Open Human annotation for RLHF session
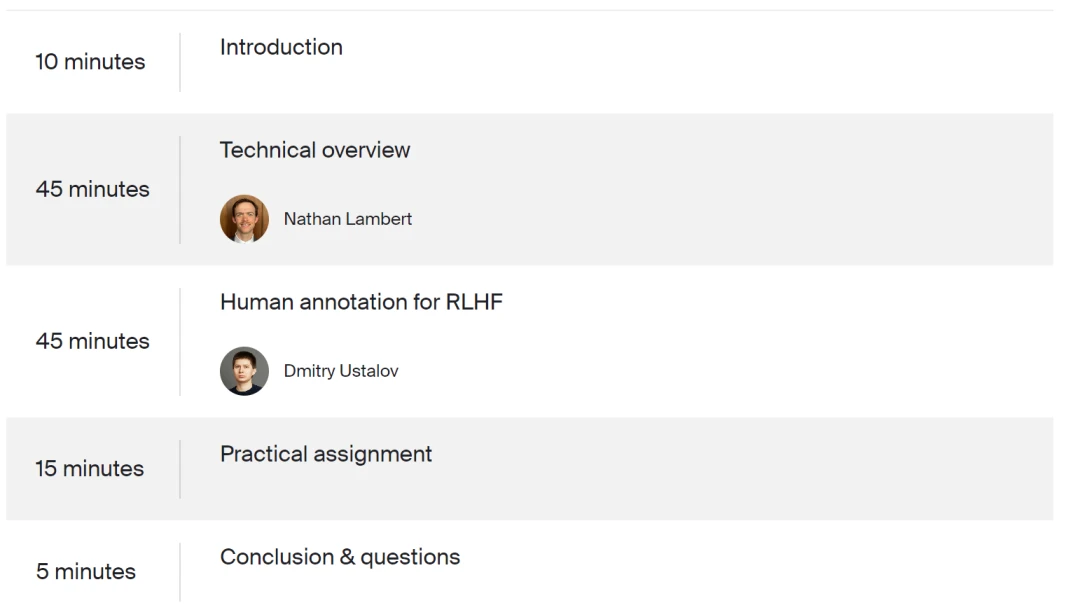This screenshot has width=1080, height=610. (x=361, y=302)
